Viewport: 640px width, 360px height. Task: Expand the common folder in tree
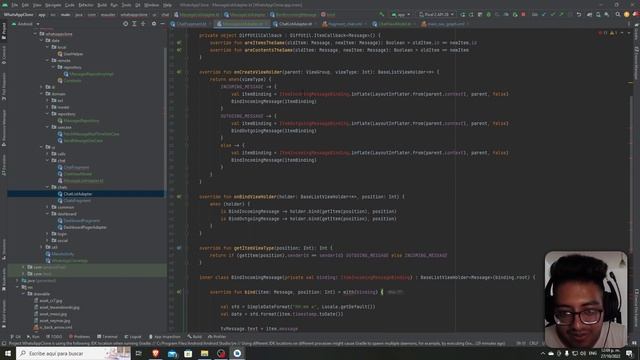click(47, 207)
